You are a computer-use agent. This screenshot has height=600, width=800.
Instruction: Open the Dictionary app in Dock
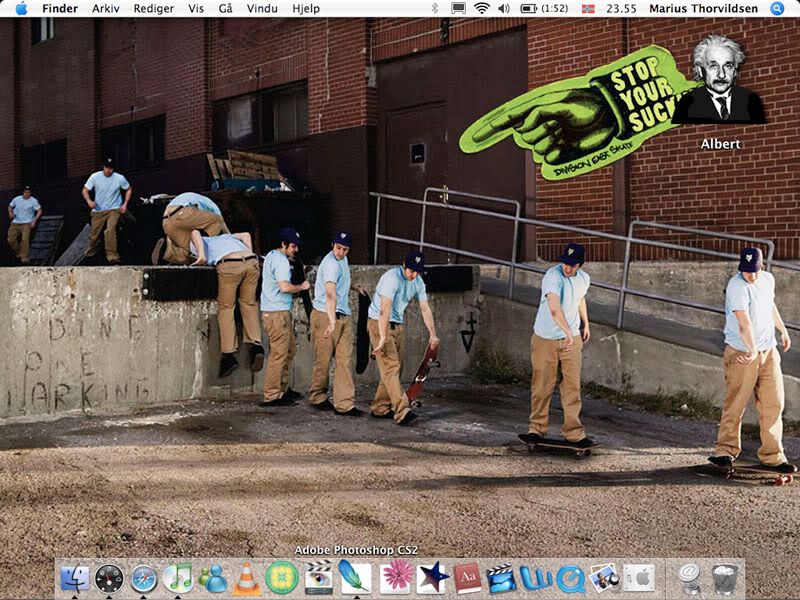coord(467,578)
